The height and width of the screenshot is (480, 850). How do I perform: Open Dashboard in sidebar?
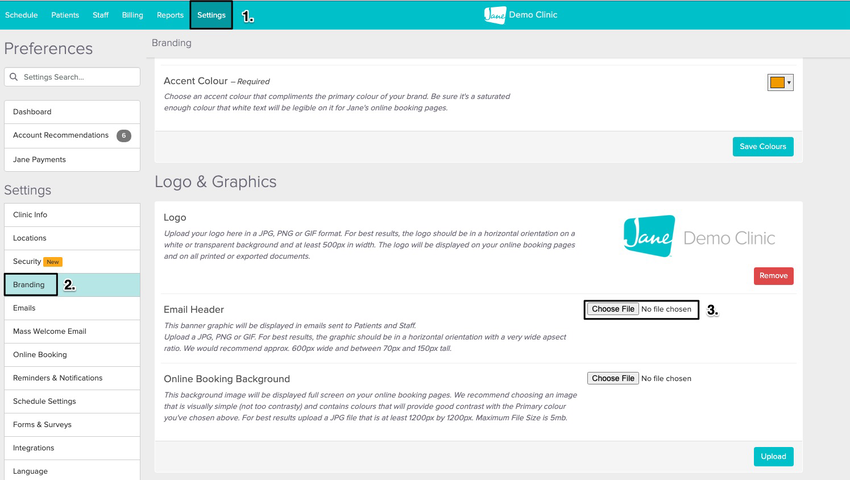tap(72, 112)
